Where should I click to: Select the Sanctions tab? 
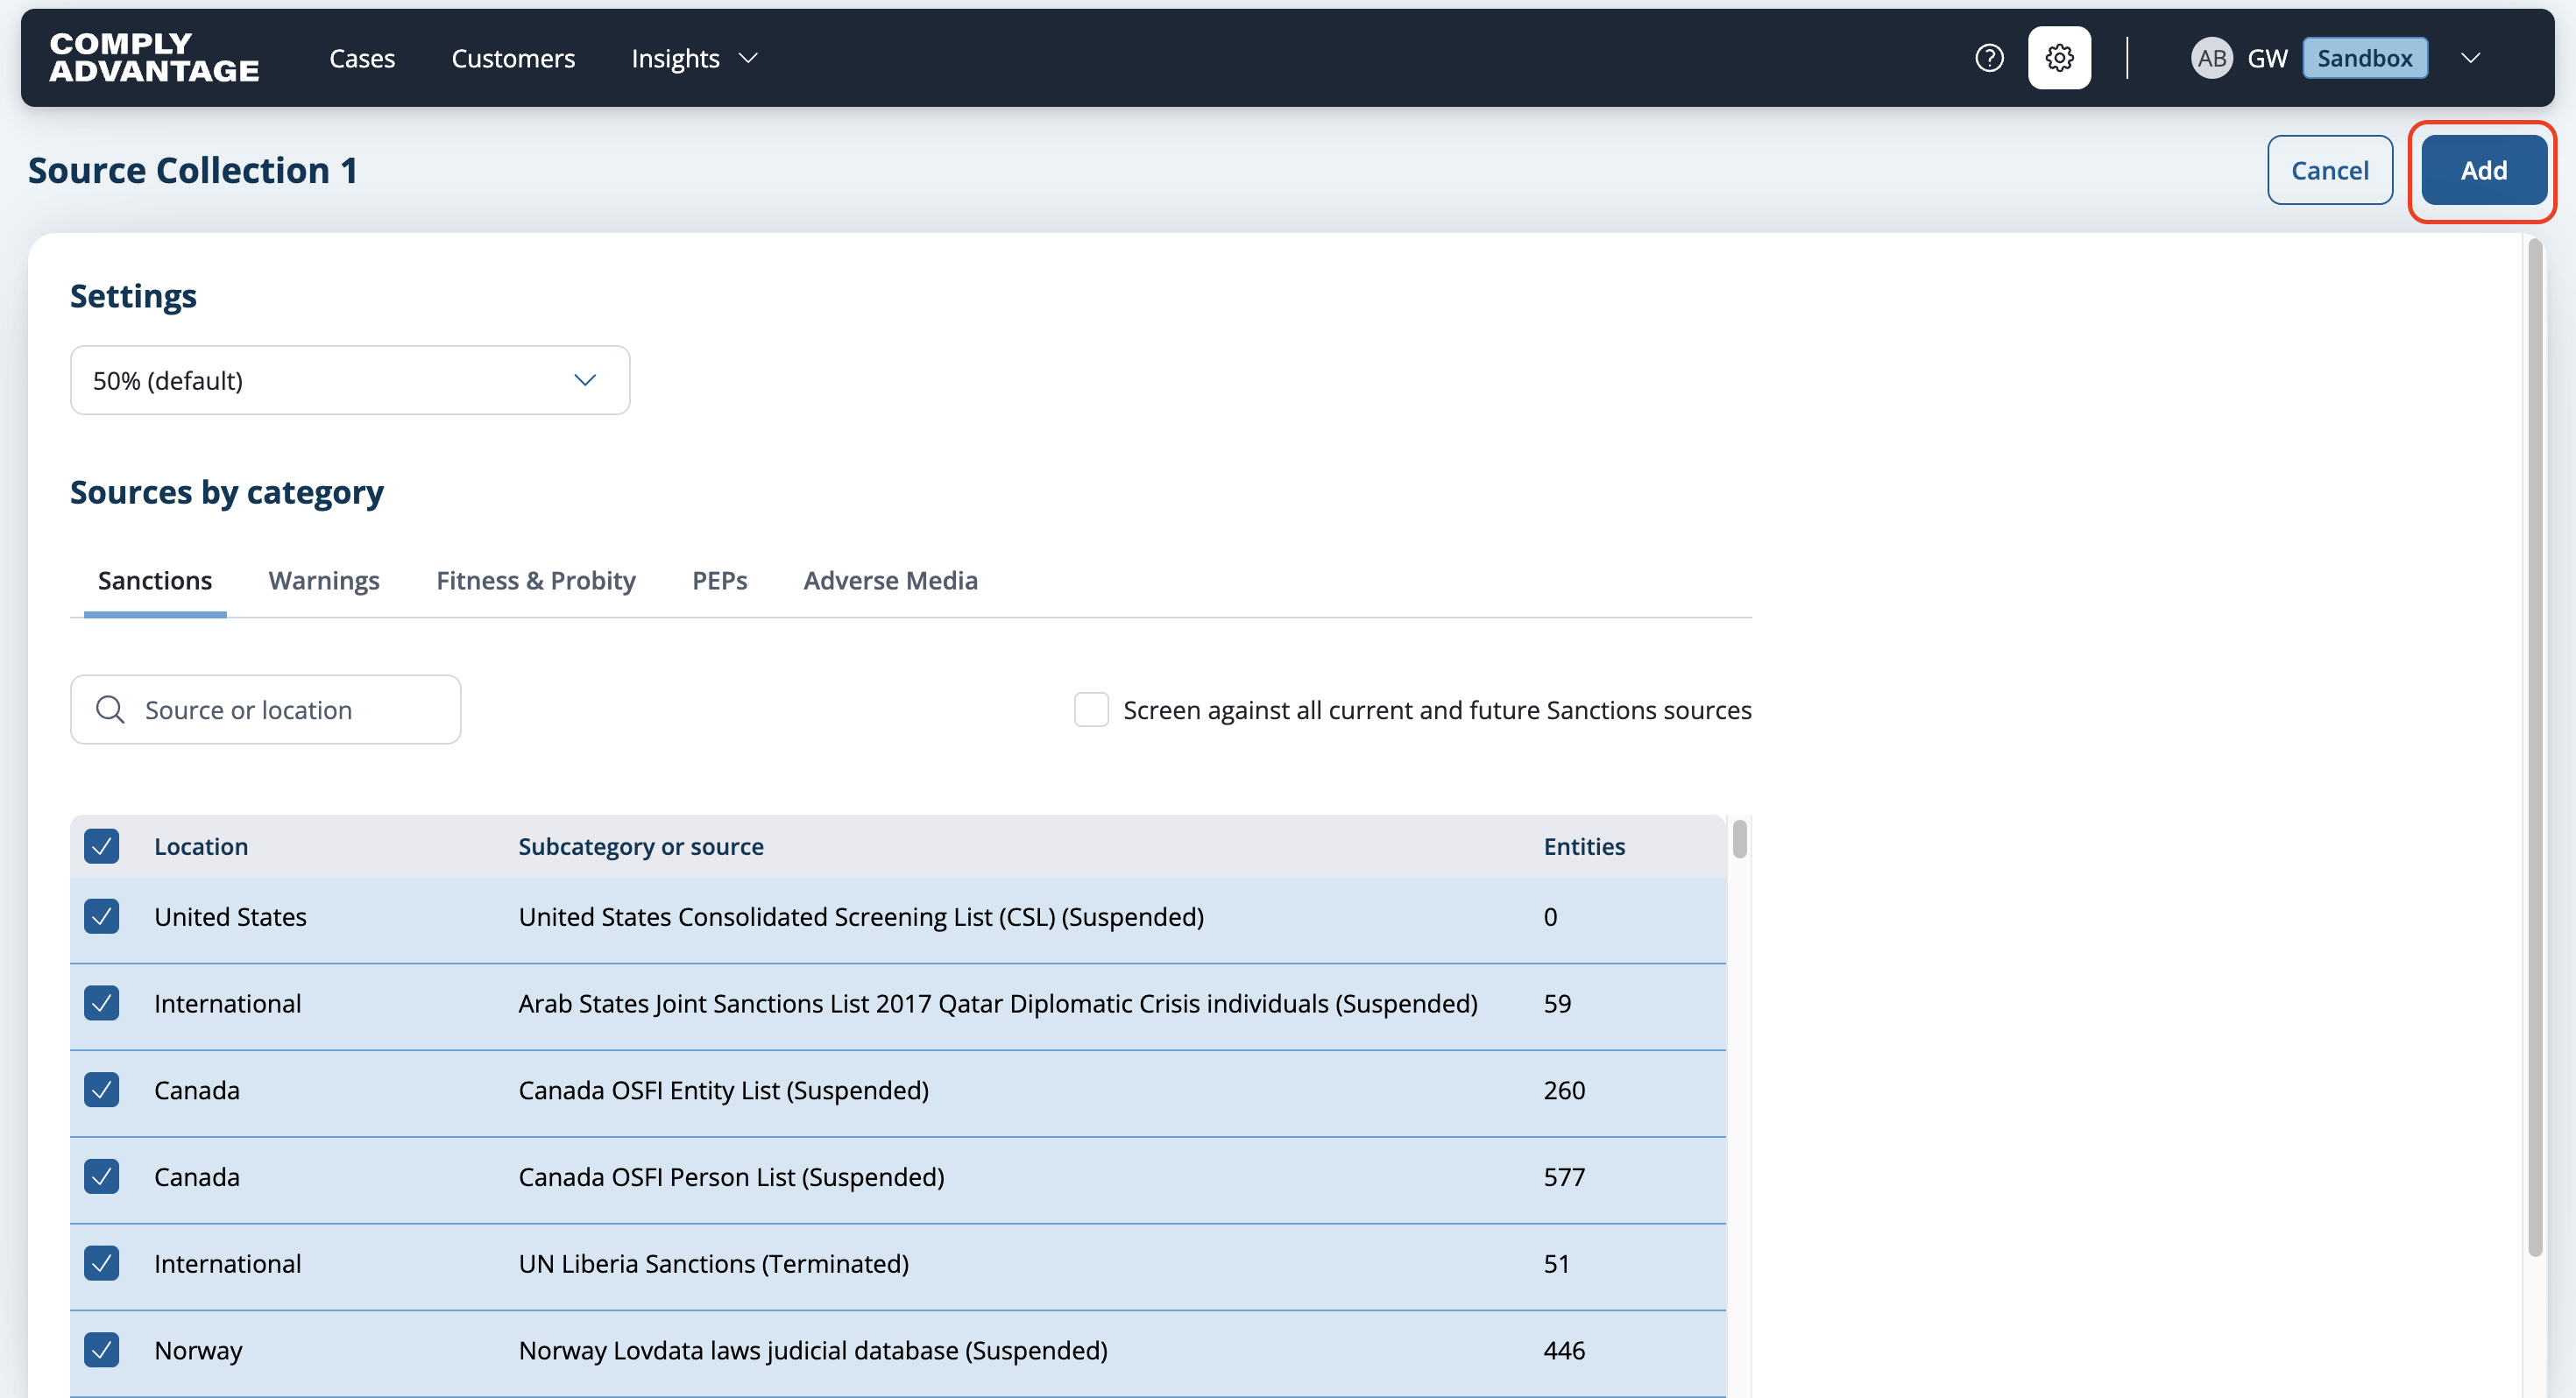[155, 580]
